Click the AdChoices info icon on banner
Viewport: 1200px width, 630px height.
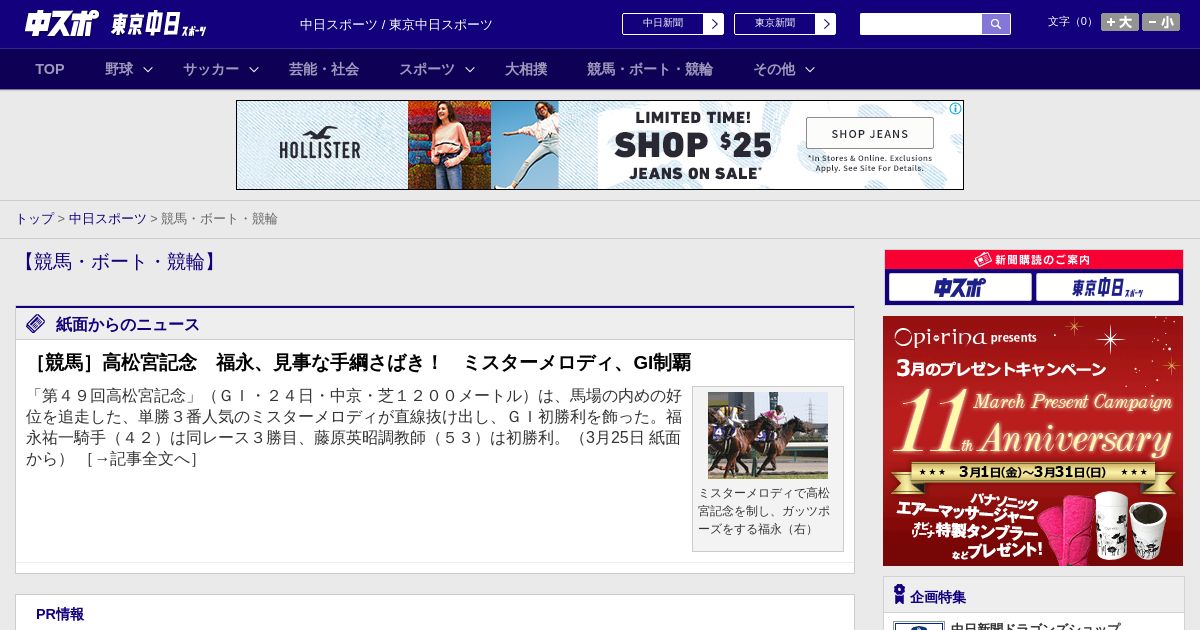click(x=956, y=108)
